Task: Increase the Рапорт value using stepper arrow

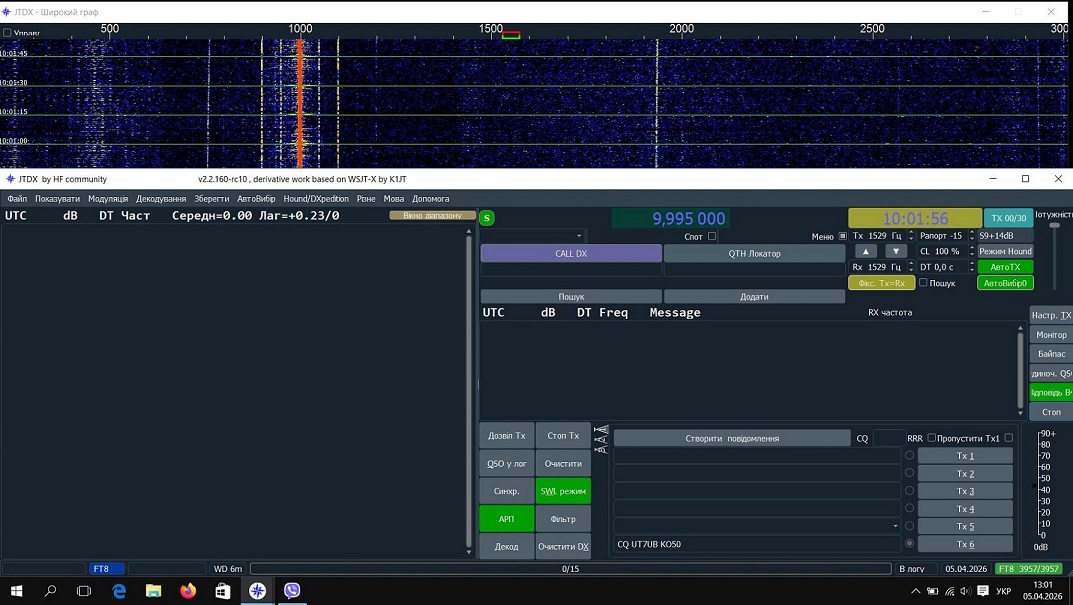Action: [971, 233]
